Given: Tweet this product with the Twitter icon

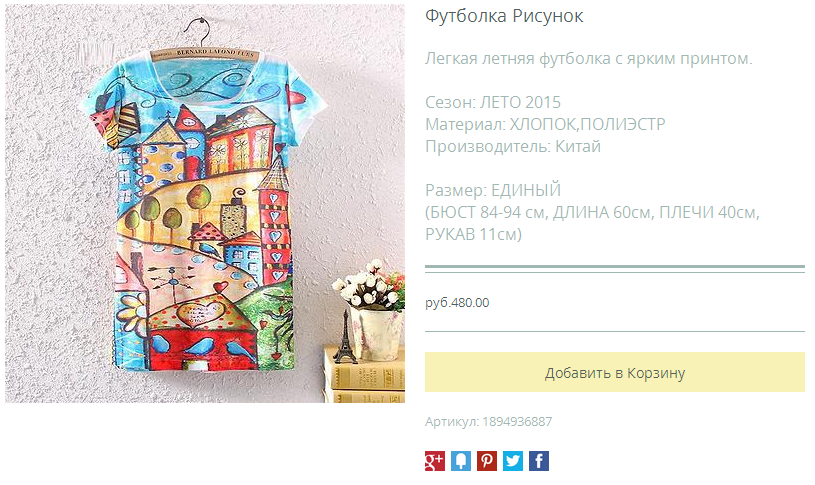Looking at the screenshot, I should point(512,461).
